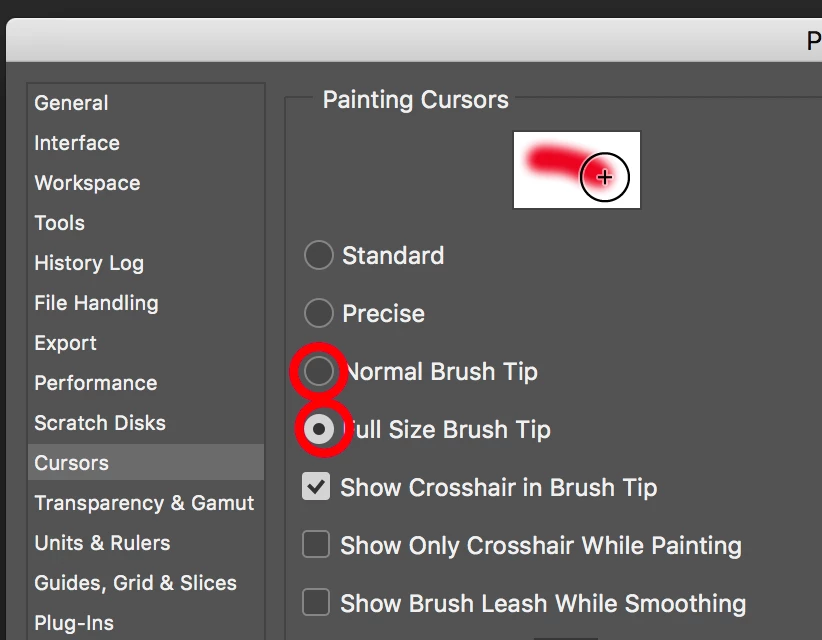The width and height of the screenshot is (822, 640).
Task: Choose the Precise cursor radio button
Action: coord(319,313)
